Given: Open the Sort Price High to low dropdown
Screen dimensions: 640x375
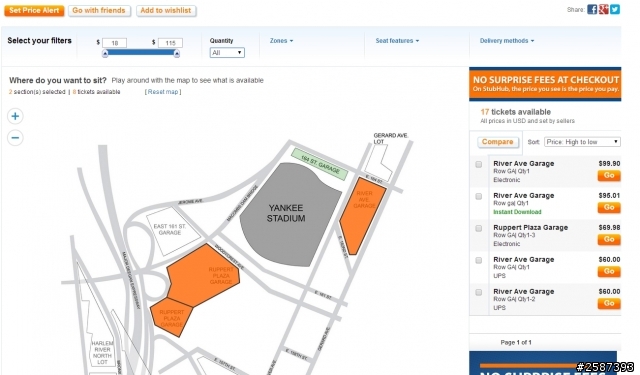Looking at the screenshot, I should click(582, 142).
